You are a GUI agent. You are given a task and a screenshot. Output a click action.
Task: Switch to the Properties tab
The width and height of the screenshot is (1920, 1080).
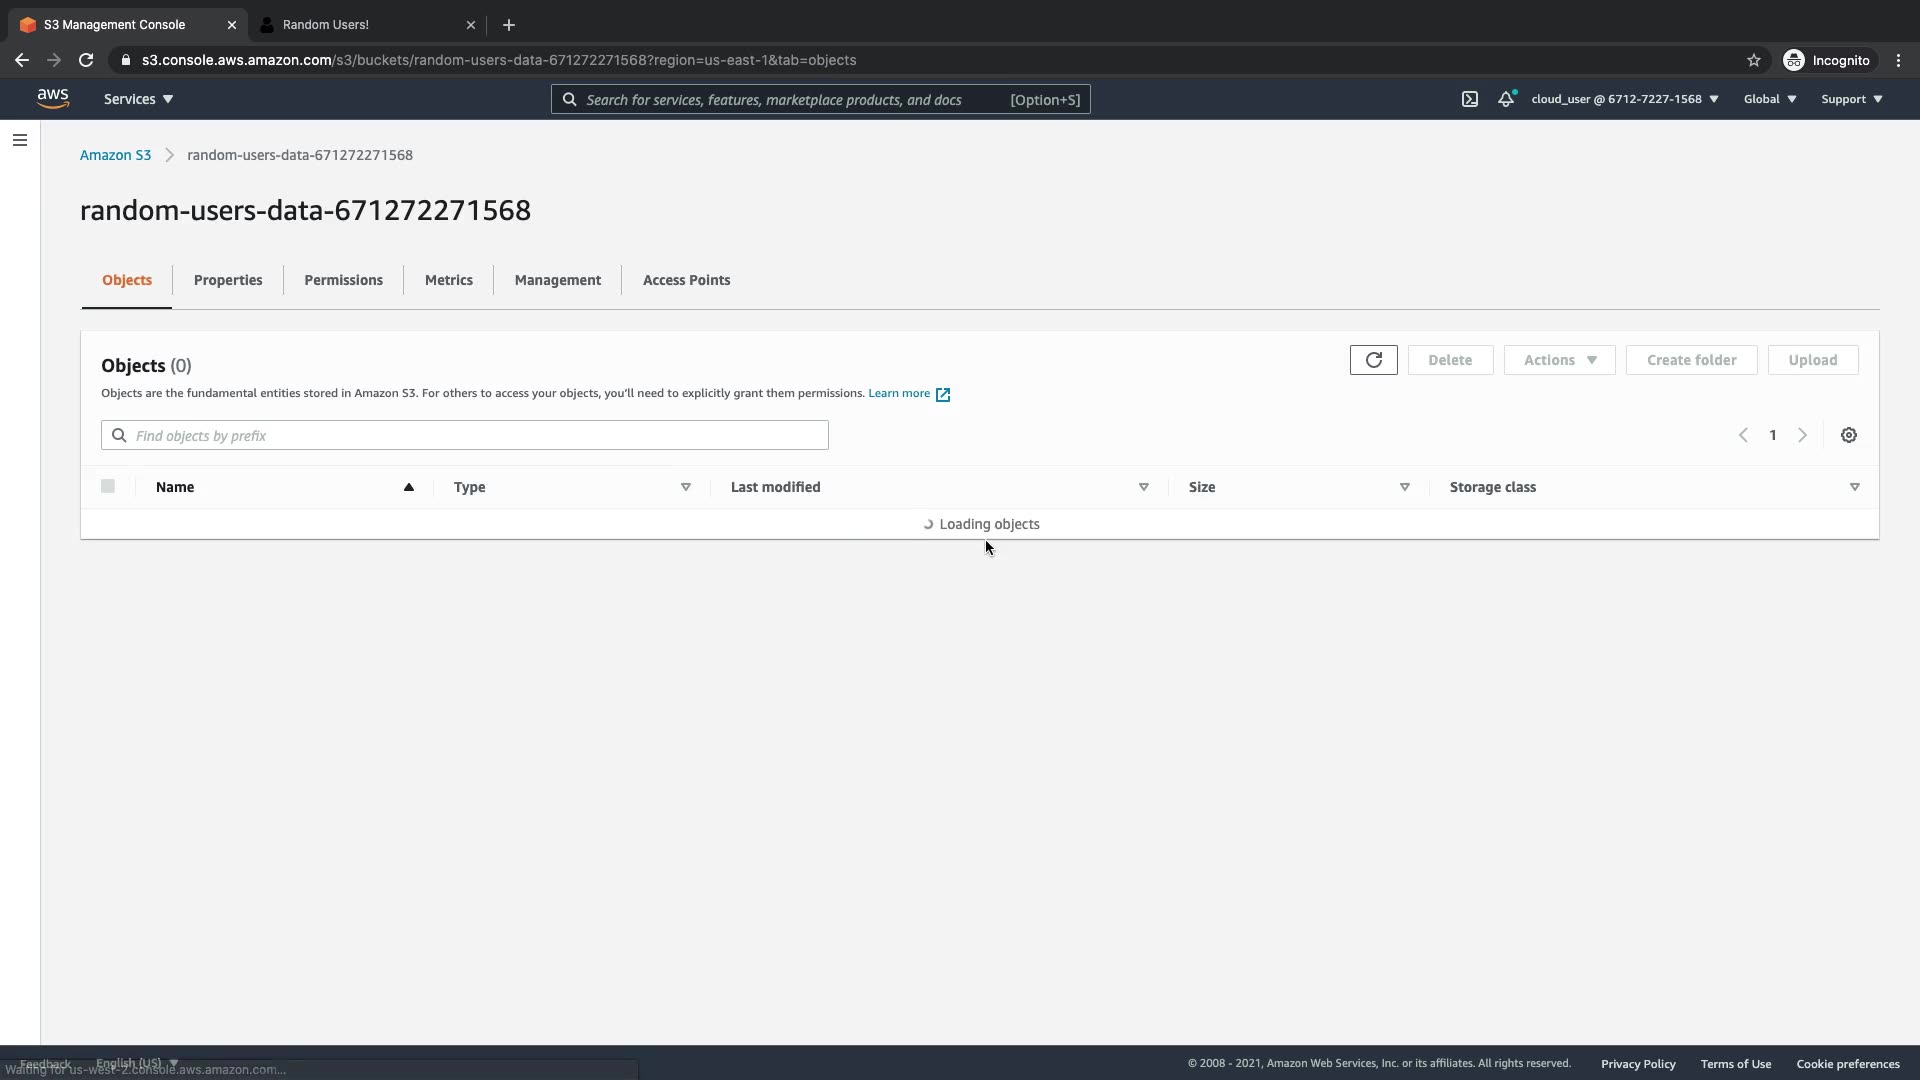pyautogui.click(x=228, y=280)
